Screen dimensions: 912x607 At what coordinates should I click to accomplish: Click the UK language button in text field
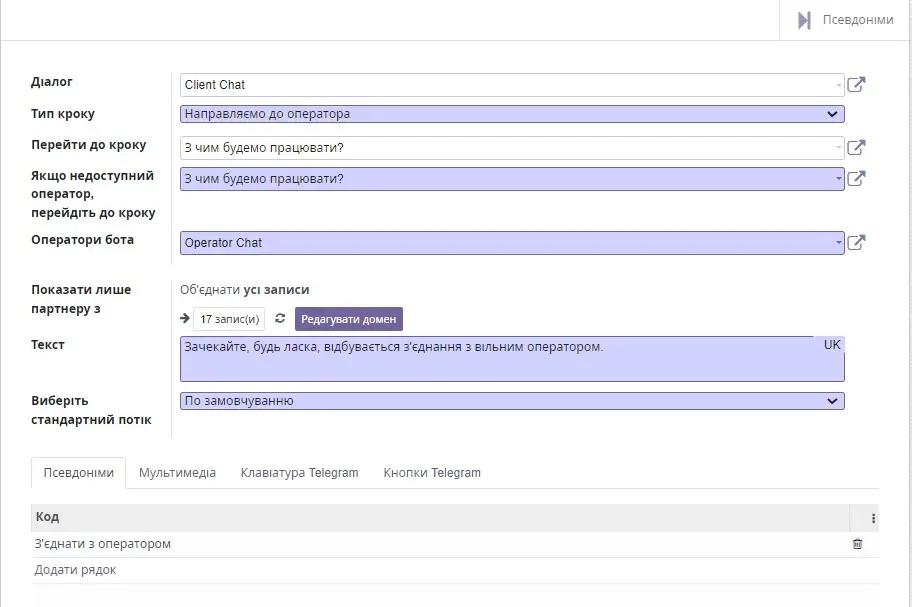[x=832, y=345]
